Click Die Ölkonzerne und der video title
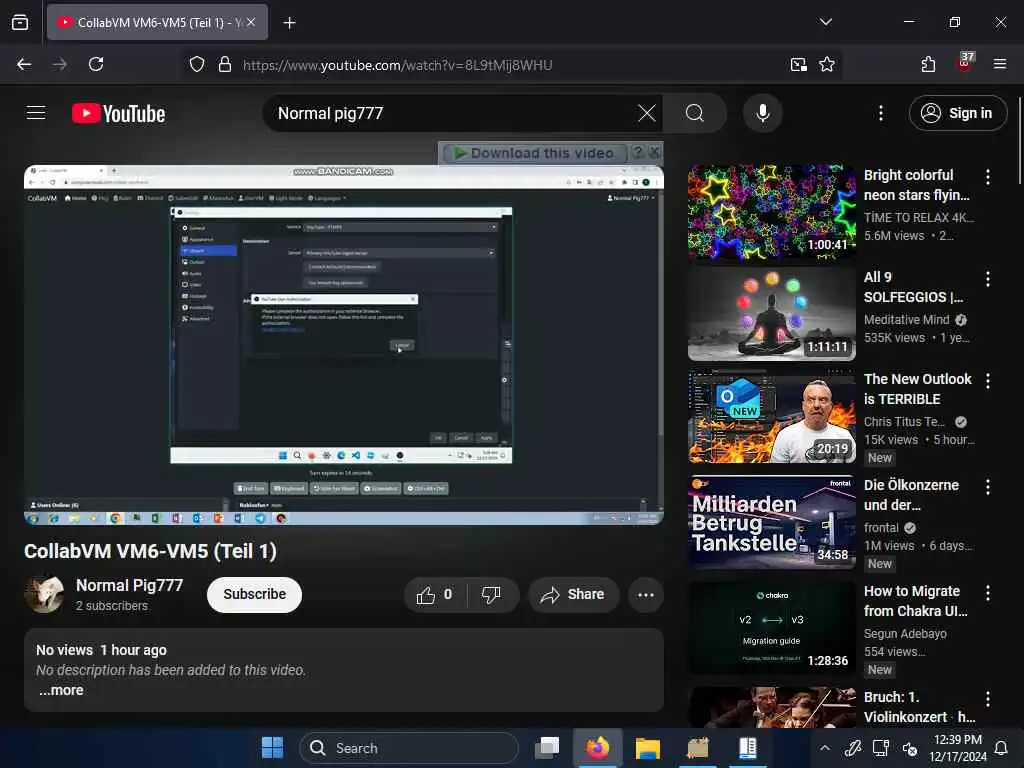This screenshot has height=768, width=1024. coord(911,495)
